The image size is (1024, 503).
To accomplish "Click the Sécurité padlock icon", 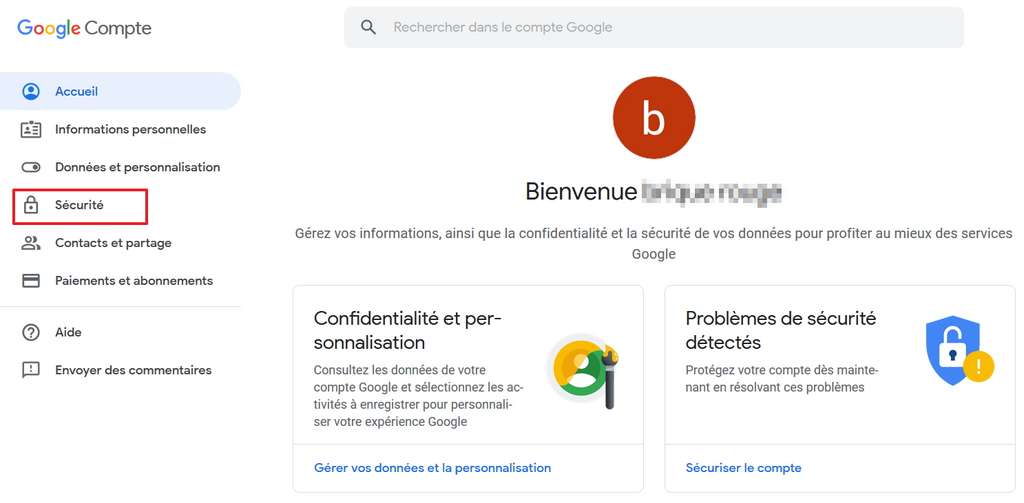I will (x=31, y=206).
